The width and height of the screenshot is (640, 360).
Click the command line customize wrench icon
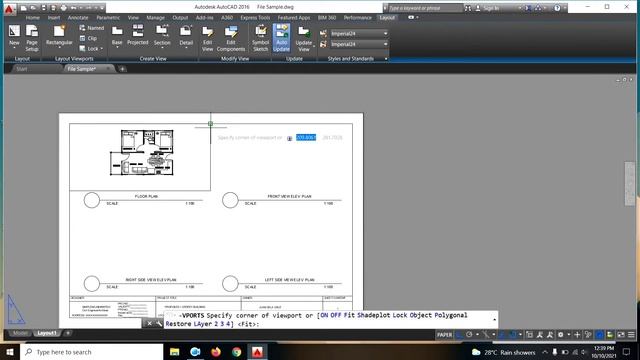(x=159, y=323)
